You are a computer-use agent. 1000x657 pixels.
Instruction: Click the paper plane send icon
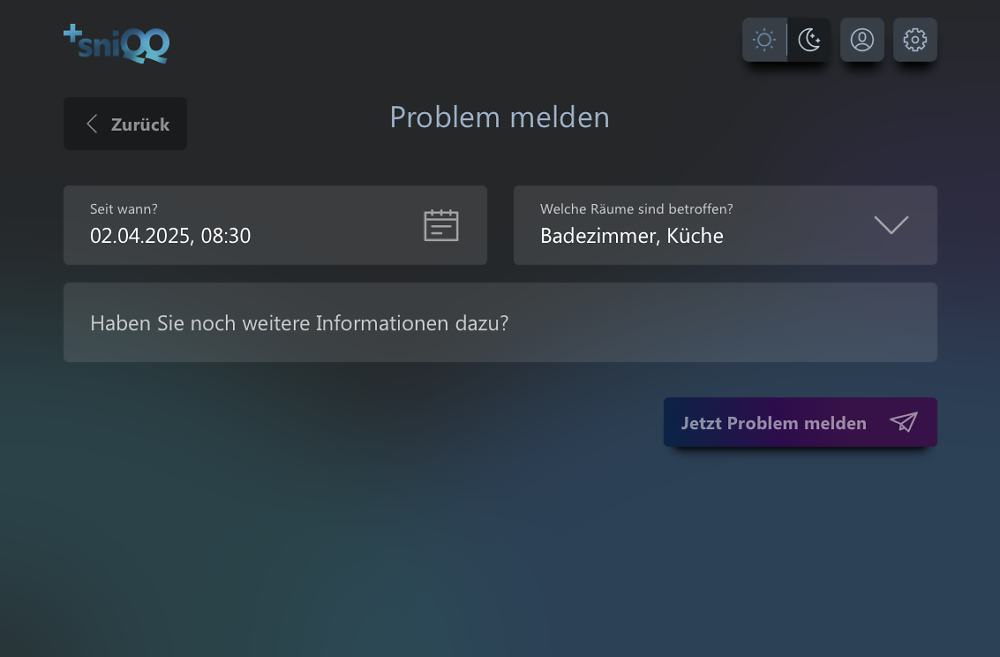click(903, 422)
